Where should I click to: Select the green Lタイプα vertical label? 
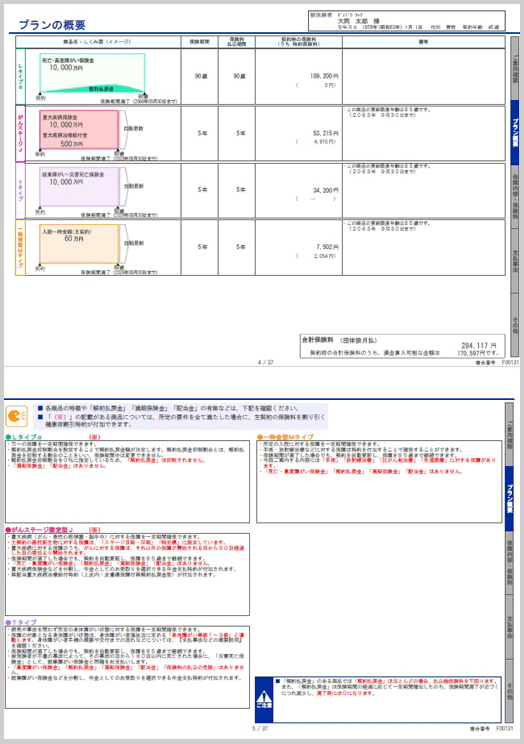click(x=20, y=76)
